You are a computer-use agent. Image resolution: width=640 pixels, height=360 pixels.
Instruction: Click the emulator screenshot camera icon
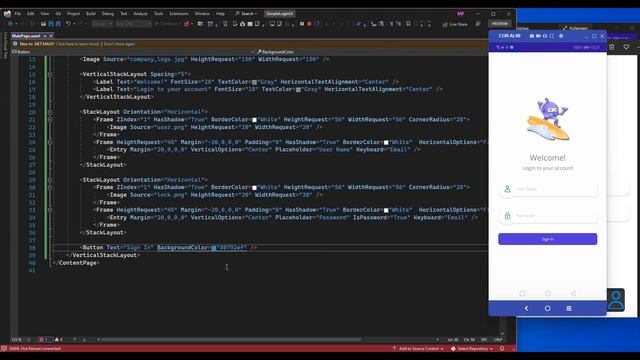(x=532, y=36)
